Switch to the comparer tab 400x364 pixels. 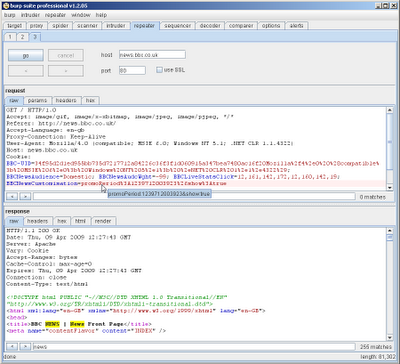(241, 26)
